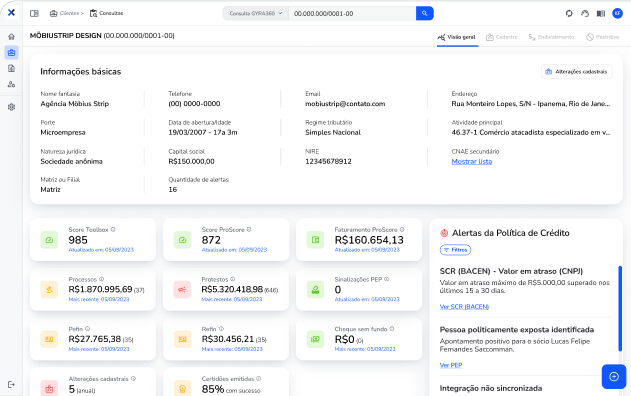Click the red alert icon by Alertas heading
The image size is (631, 396).
point(444,233)
